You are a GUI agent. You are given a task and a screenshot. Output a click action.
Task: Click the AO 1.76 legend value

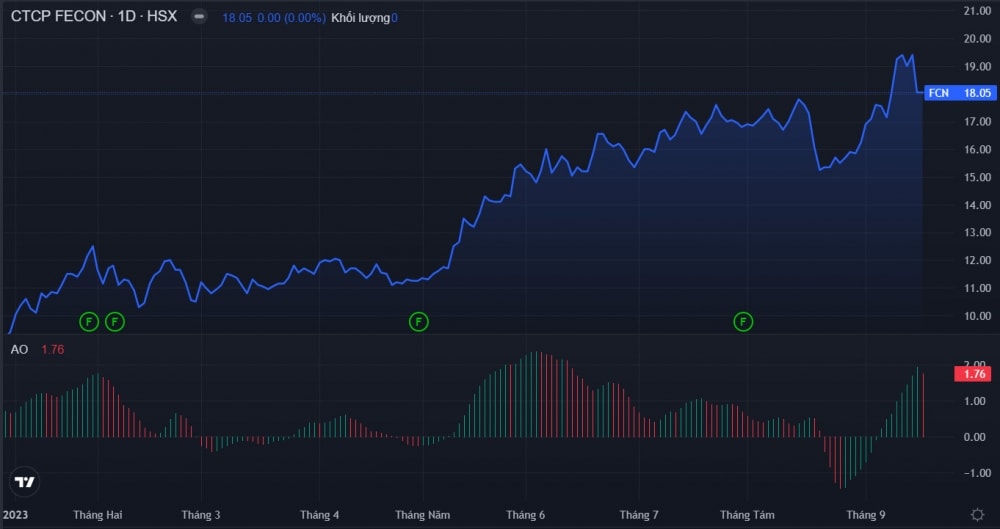[x=53, y=350]
